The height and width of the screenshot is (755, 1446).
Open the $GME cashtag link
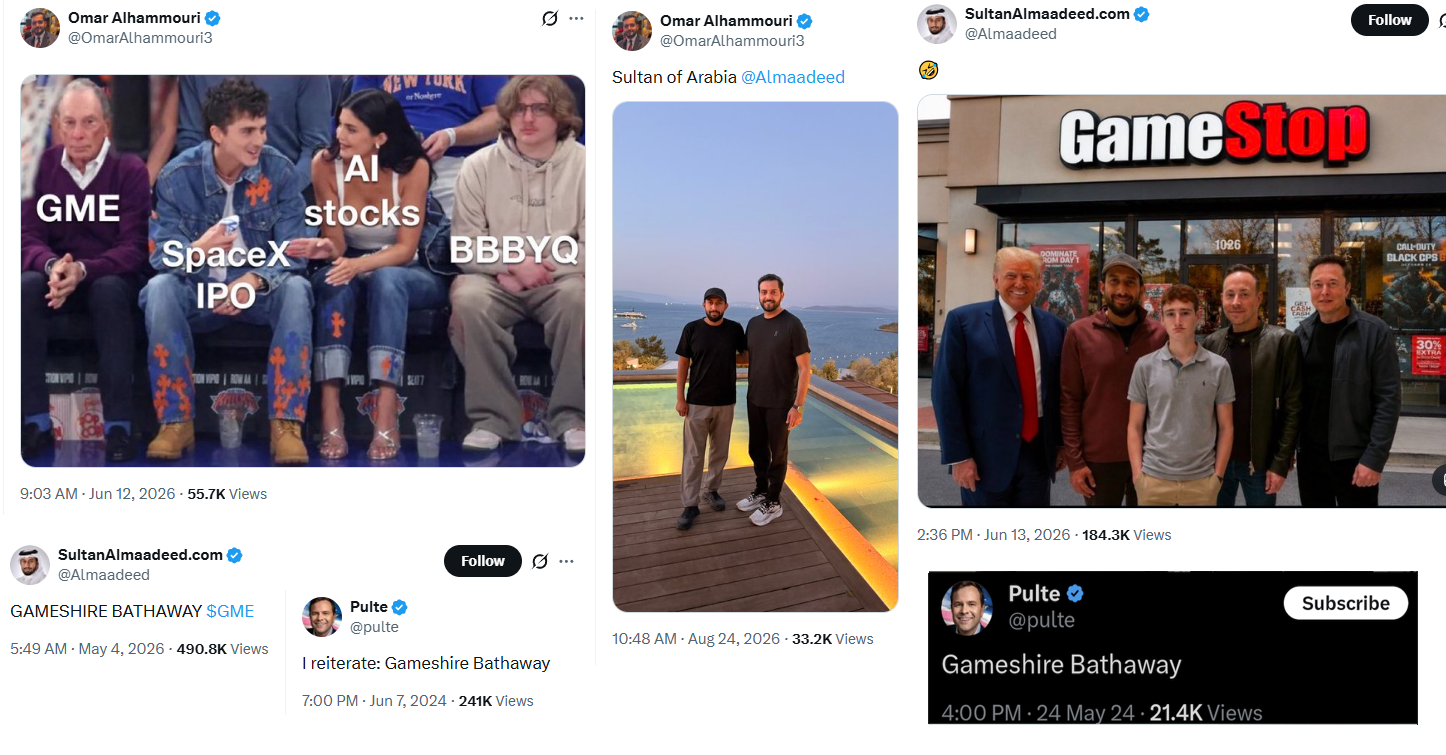230,611
